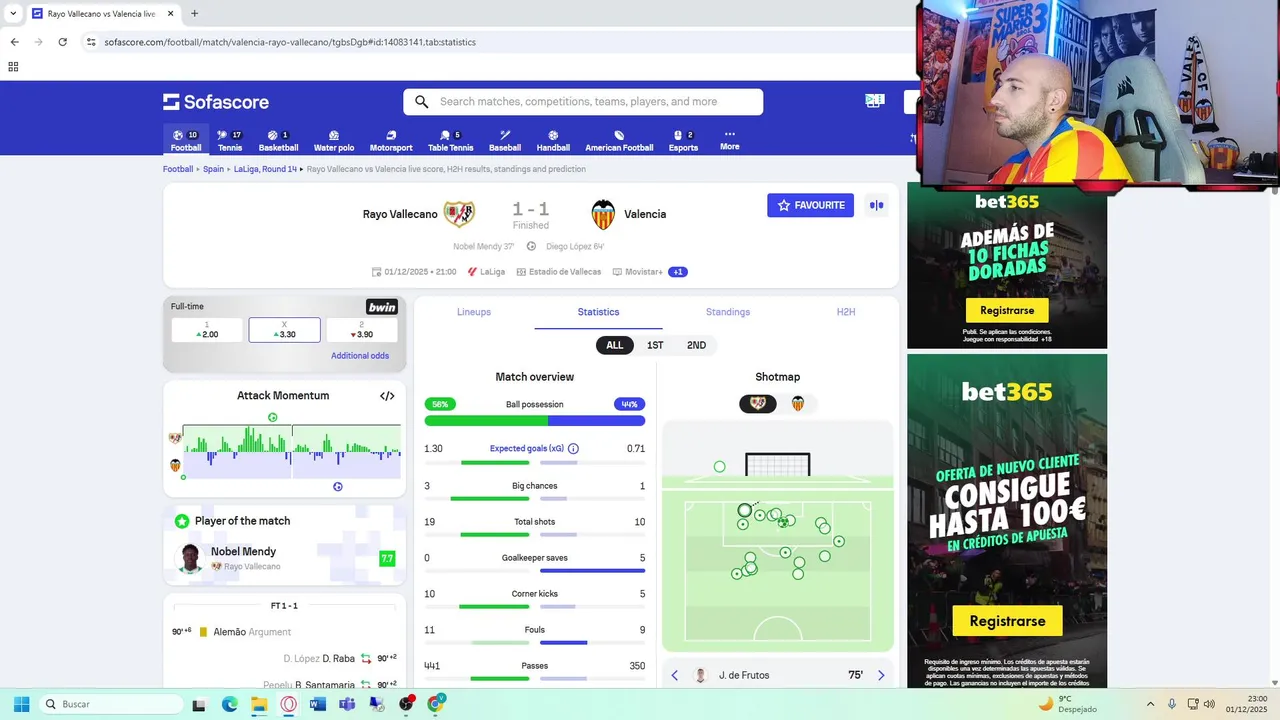Open the Basketball sport tab
Screen dimensions: 1280x720
tap(278, 140)
